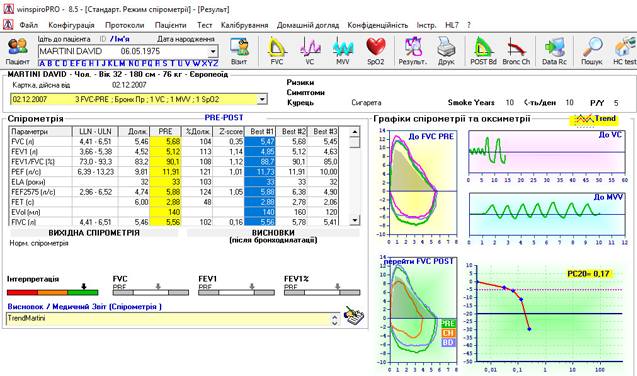Open the Протоколи menu
637x376 pixels.
click(124, 25)
